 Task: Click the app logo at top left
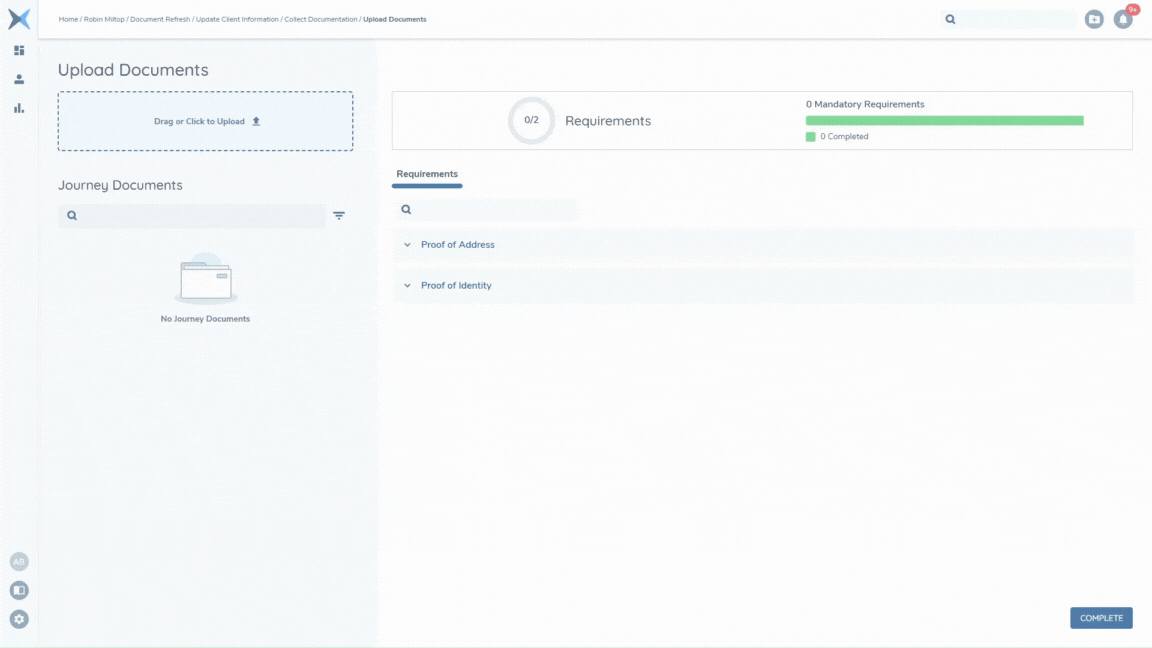(19, 19)
